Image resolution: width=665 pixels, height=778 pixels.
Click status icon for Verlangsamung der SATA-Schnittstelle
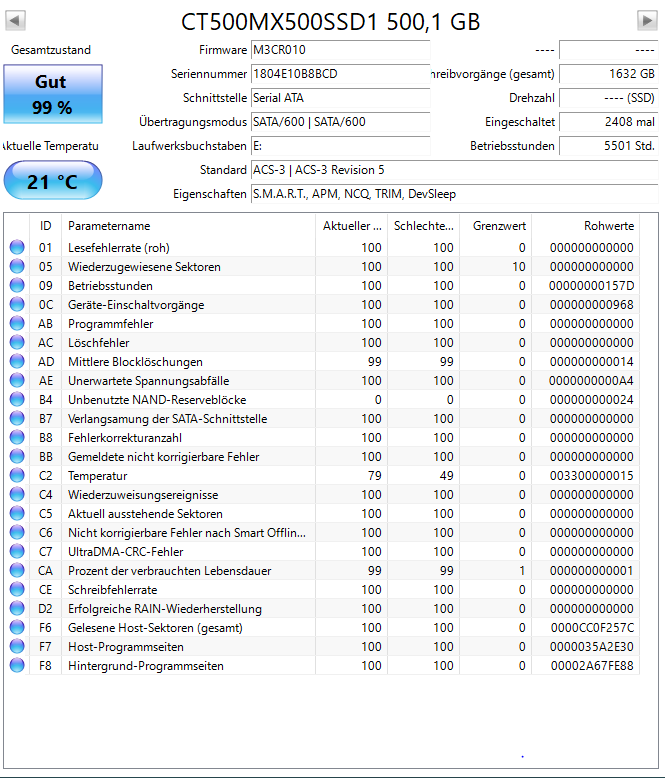(17, 418)
